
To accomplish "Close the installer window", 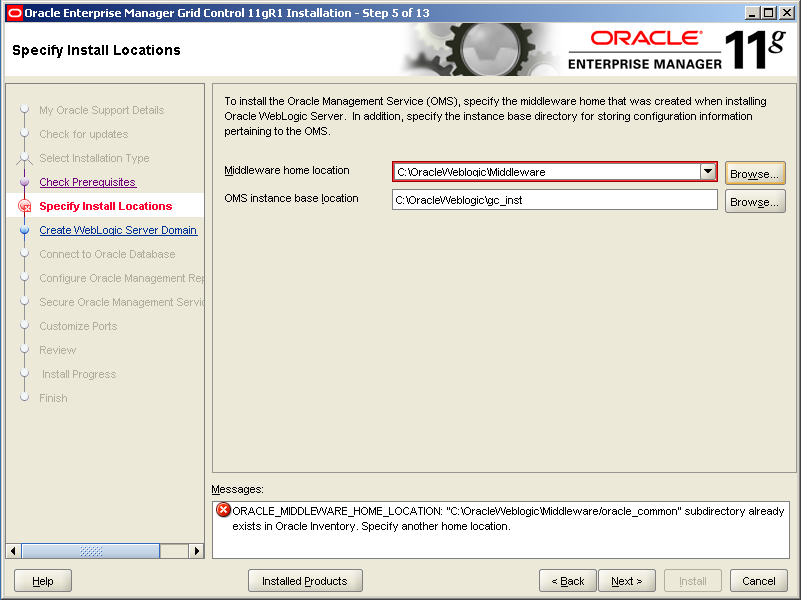I will [786, 13].
